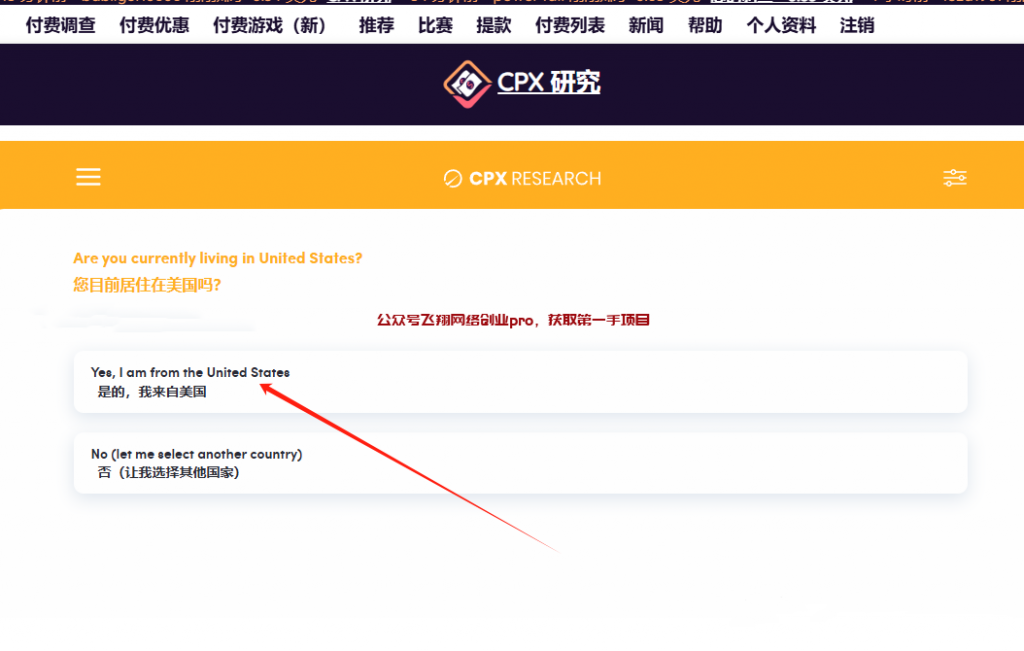This screenshot has height=651, width=1024.
Task: Click 注销 to log out
Action: 857,26
